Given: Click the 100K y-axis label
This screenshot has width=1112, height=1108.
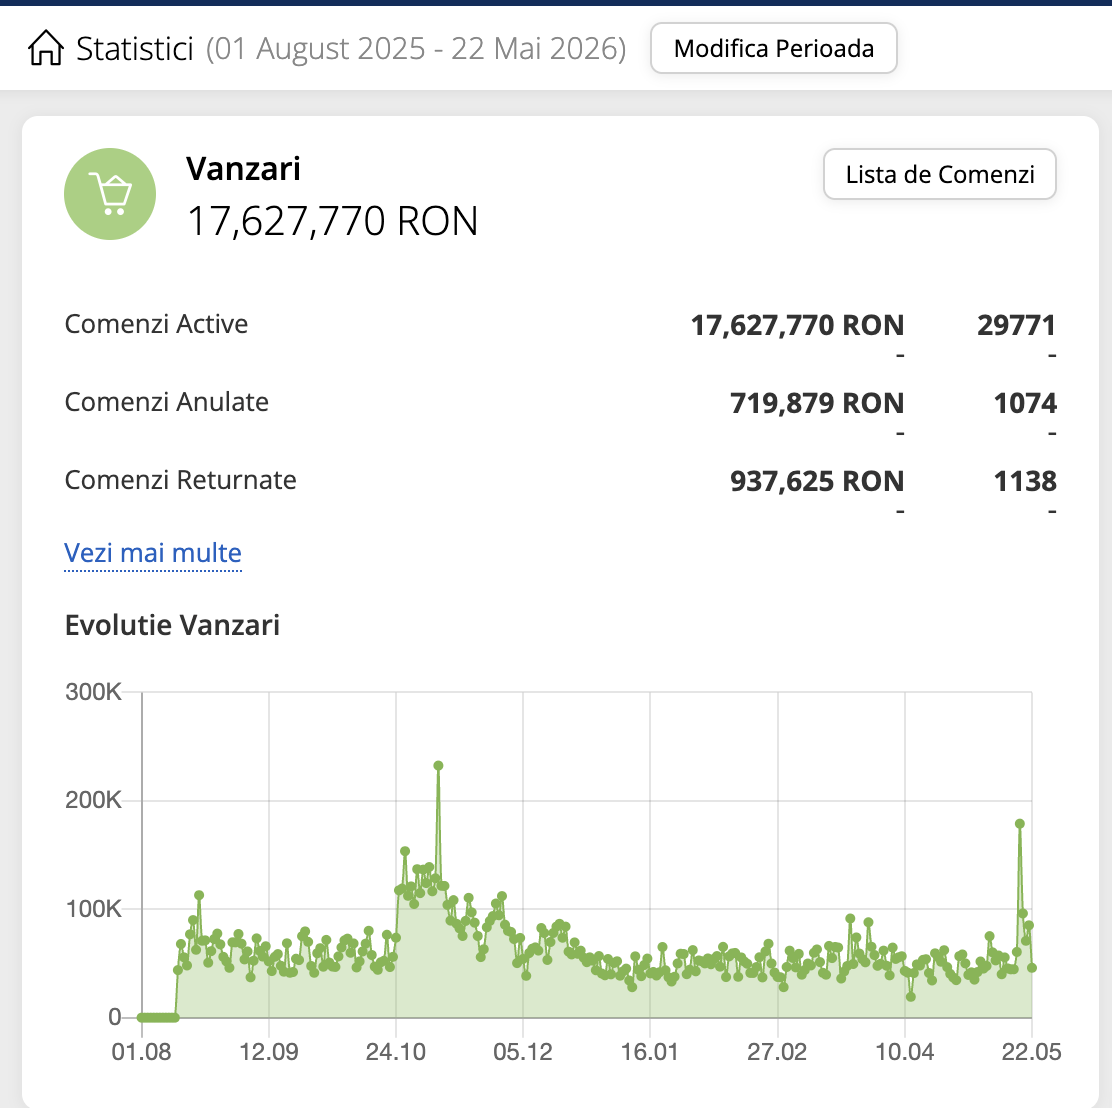Looking at the screenshot, I should [x=94, y=909].
